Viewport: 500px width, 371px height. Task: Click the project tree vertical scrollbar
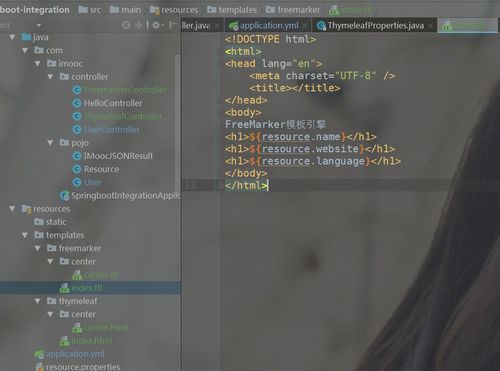click(177, 123)
